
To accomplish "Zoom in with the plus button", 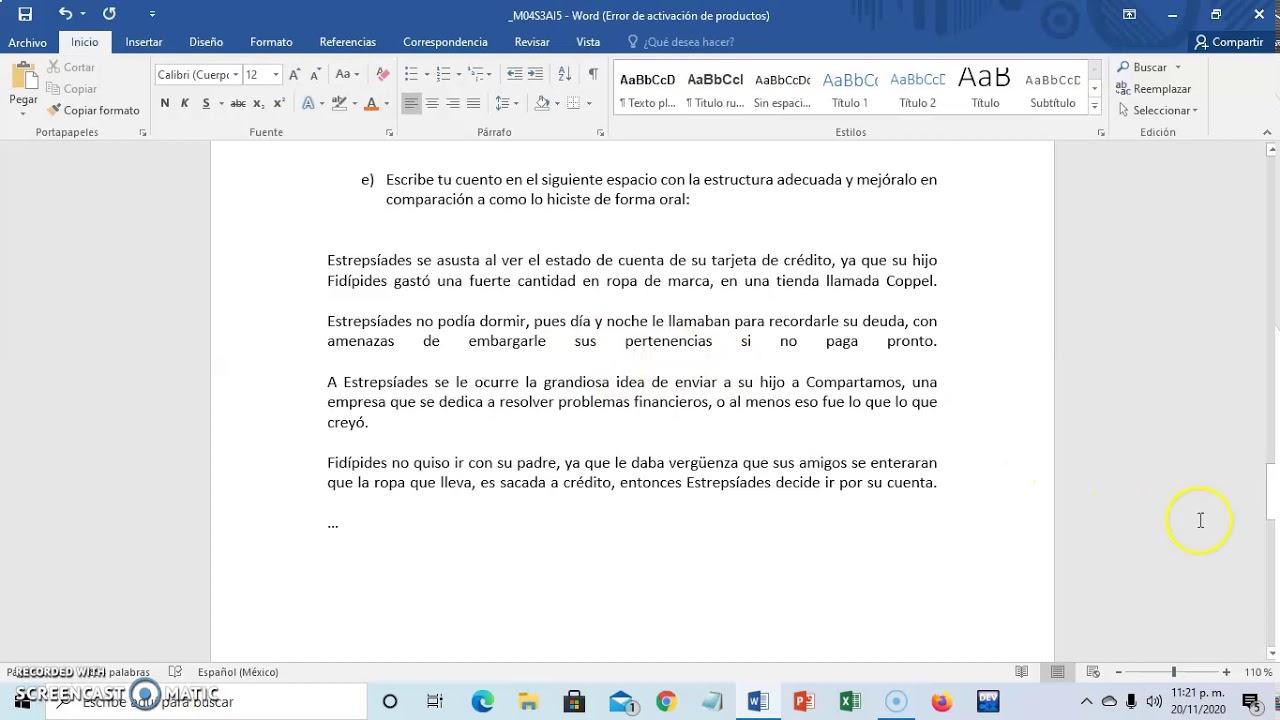I will point(1226,672).
